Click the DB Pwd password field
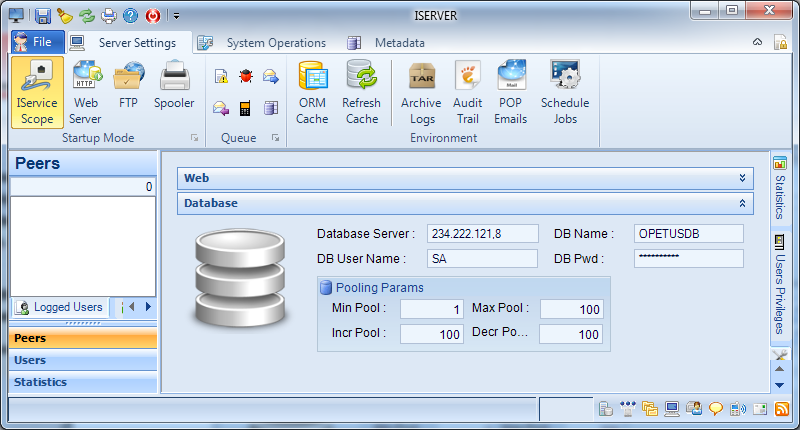Screen dimensions: 800x430 (689, 259)
